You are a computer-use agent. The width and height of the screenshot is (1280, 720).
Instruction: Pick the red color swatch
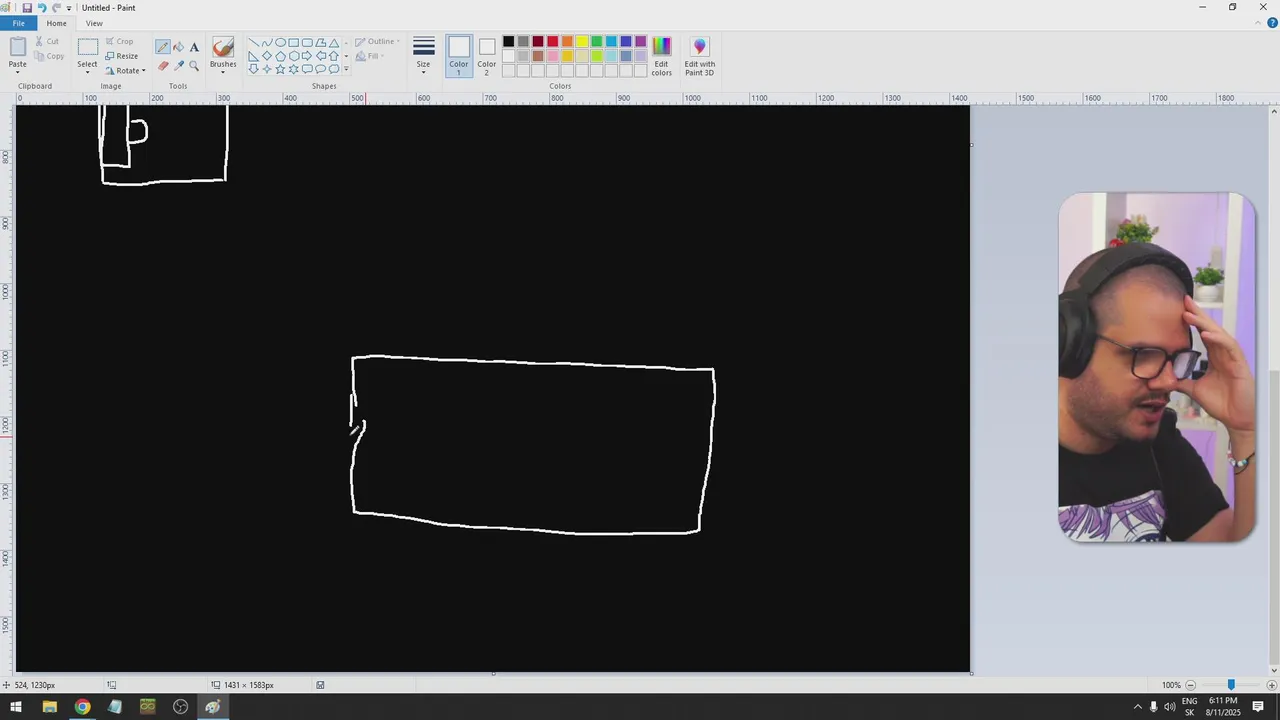[x=552, y=42]
